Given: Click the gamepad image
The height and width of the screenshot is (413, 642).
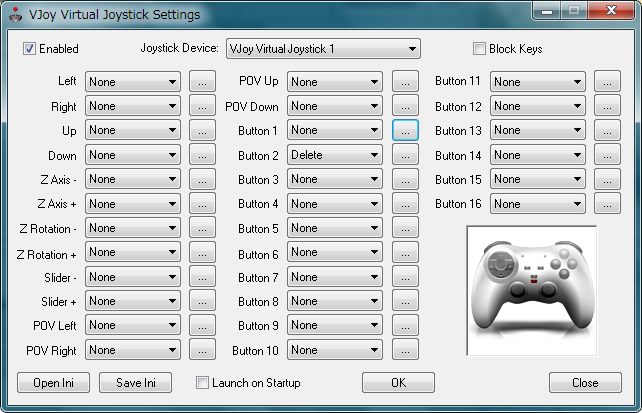Looking at the screenshot, I should (x=531, y=291).
